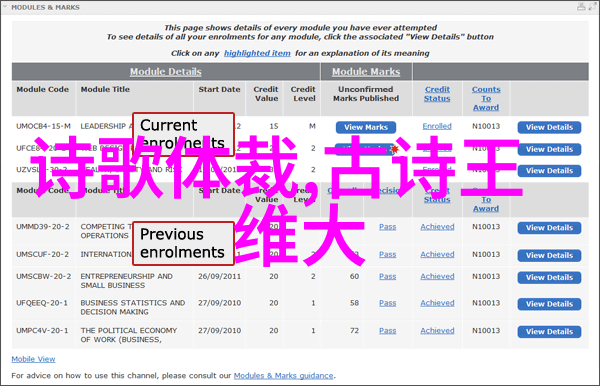Click the mark 60 for UMSCBW-20-2
The width and height of the screenshot is (600, 386).
click(x=354, y=276)
